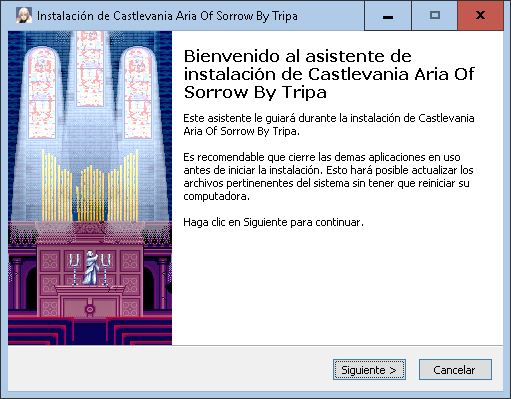
Task: Click the cathedral organ side banner image
Action: coord(90,188)
